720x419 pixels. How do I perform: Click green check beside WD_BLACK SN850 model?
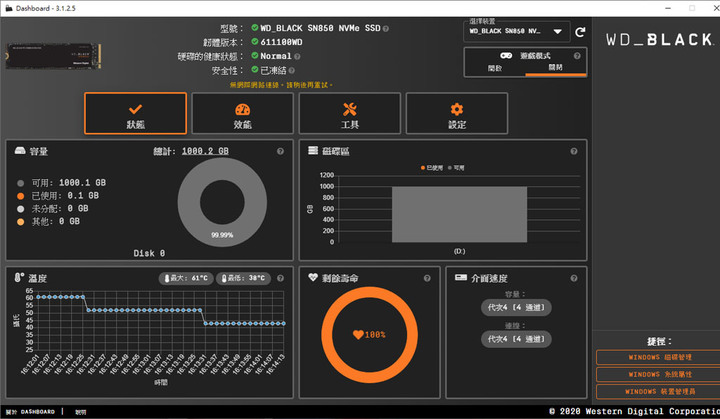tap(255, 28)
